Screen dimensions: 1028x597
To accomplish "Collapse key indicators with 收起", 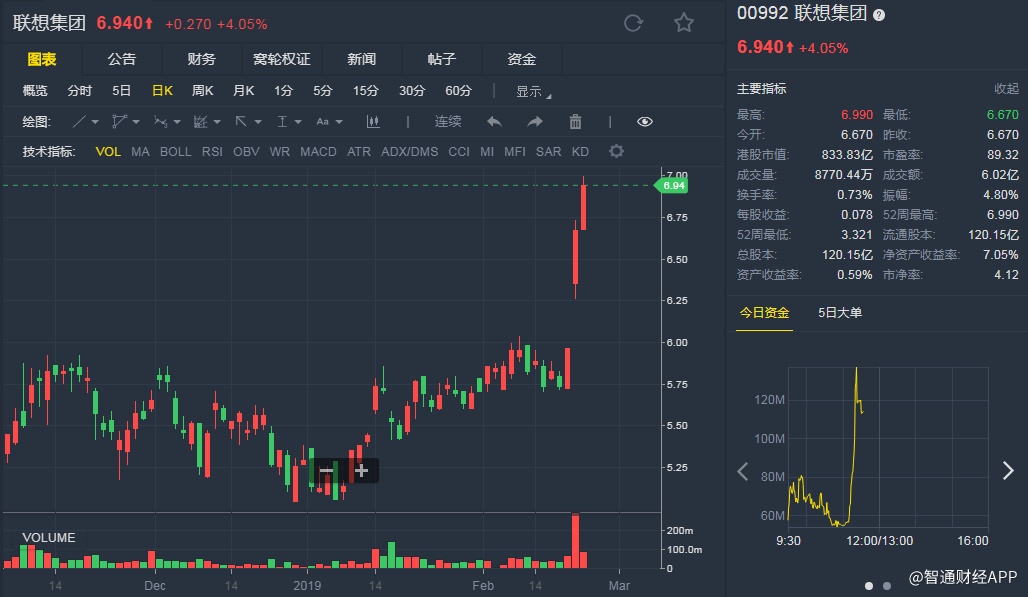I will pos(1006,88).
